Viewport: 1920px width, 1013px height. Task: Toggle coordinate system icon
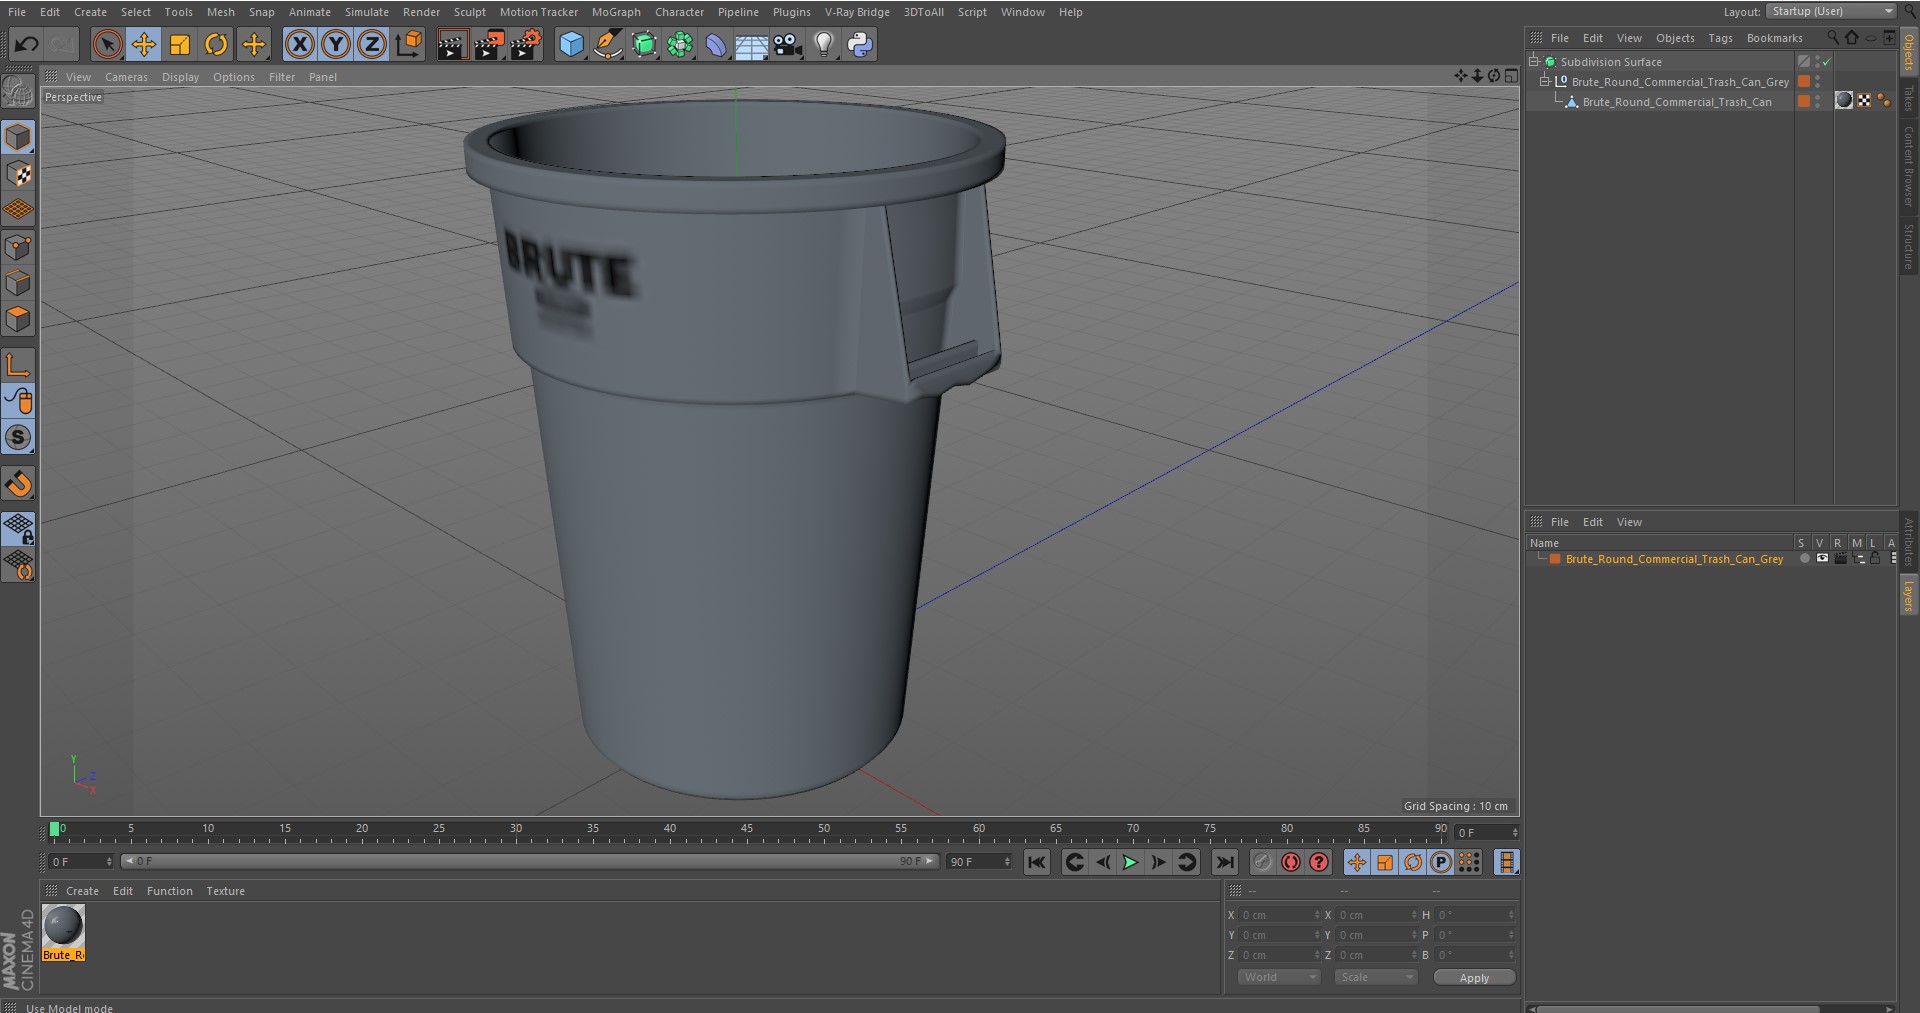click(409, 44)
